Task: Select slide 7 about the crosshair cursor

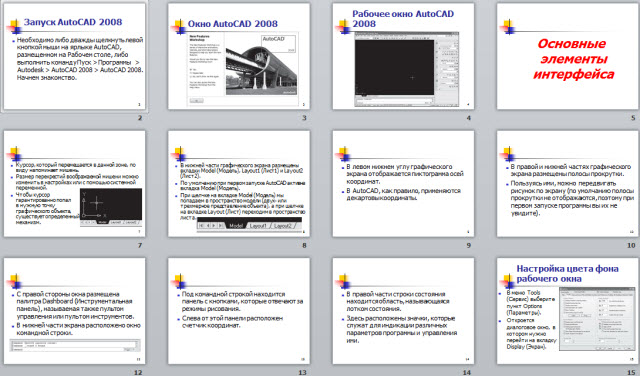Action: pos(74,184)
